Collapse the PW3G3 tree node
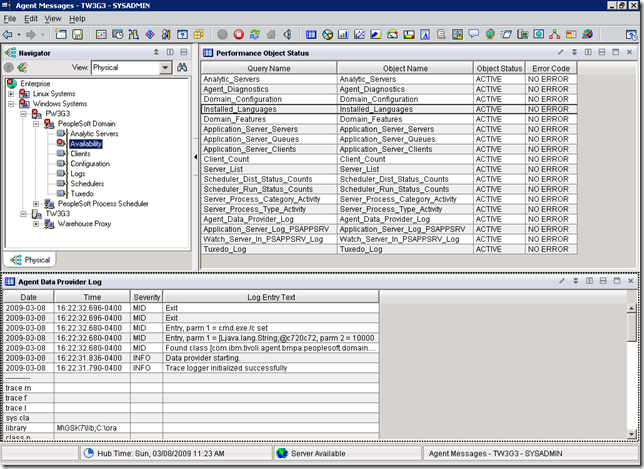 pos(23,113)
